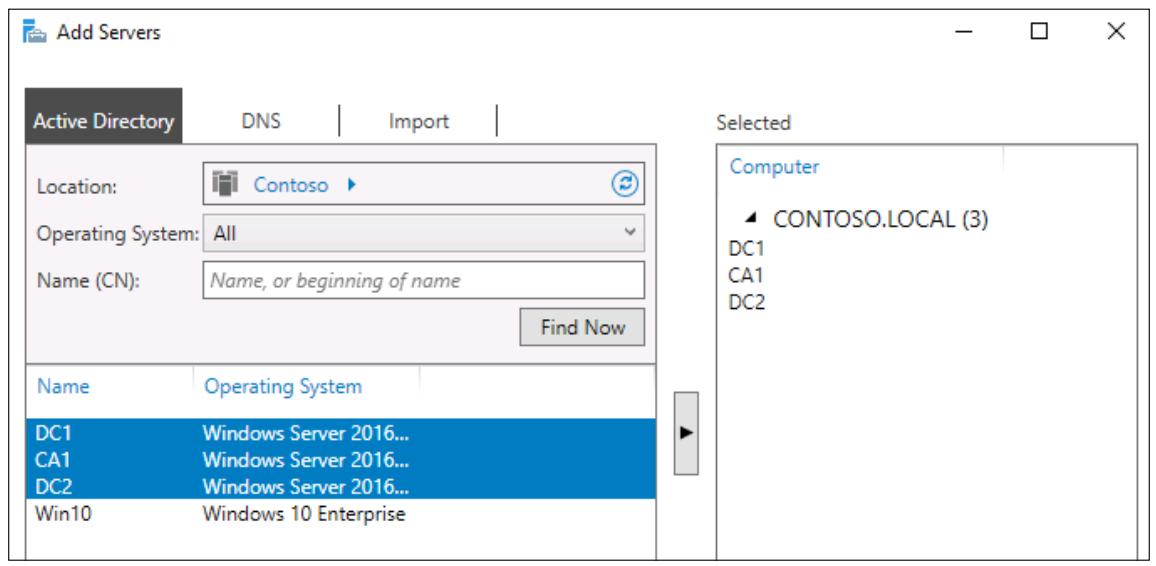Screen dimensions: 1156x566
Task: Close the Add Servers window
Action: tap(1116, 32)
